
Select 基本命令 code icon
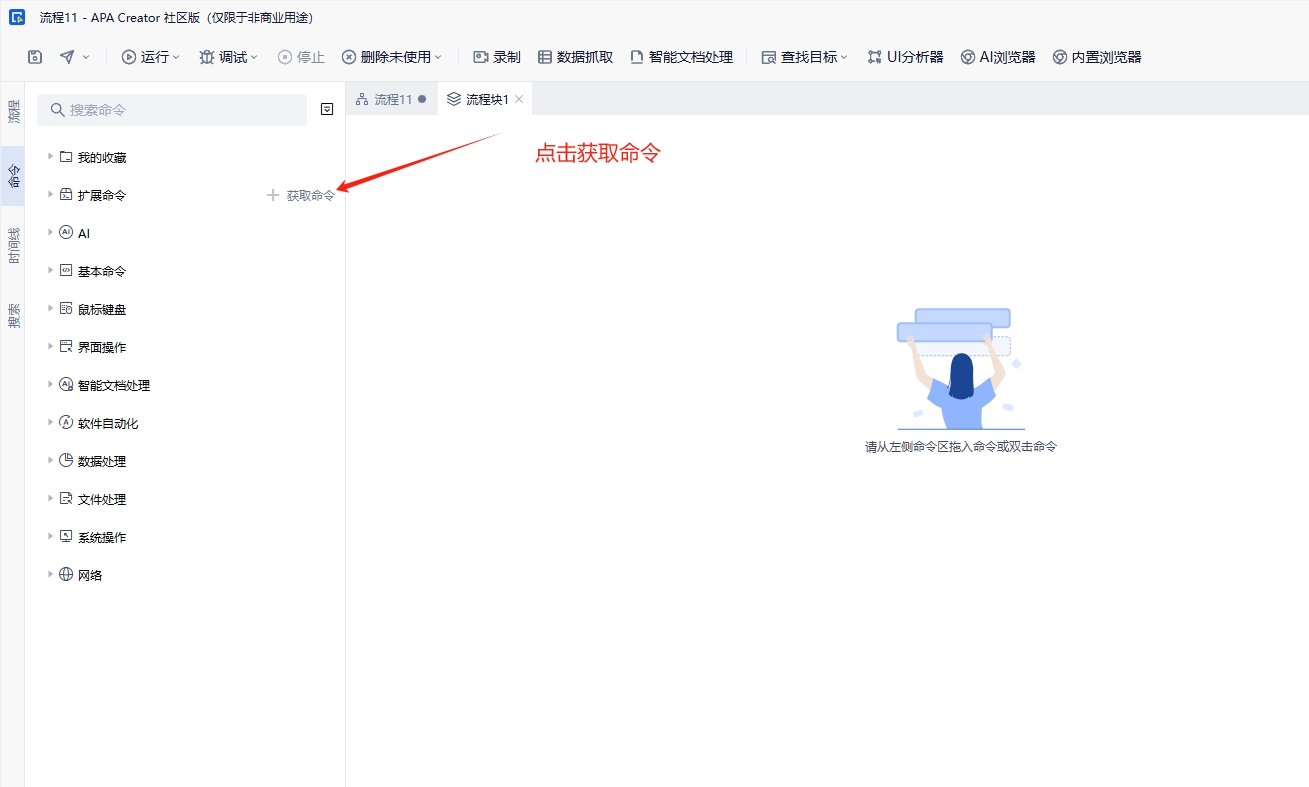(66, 271)
